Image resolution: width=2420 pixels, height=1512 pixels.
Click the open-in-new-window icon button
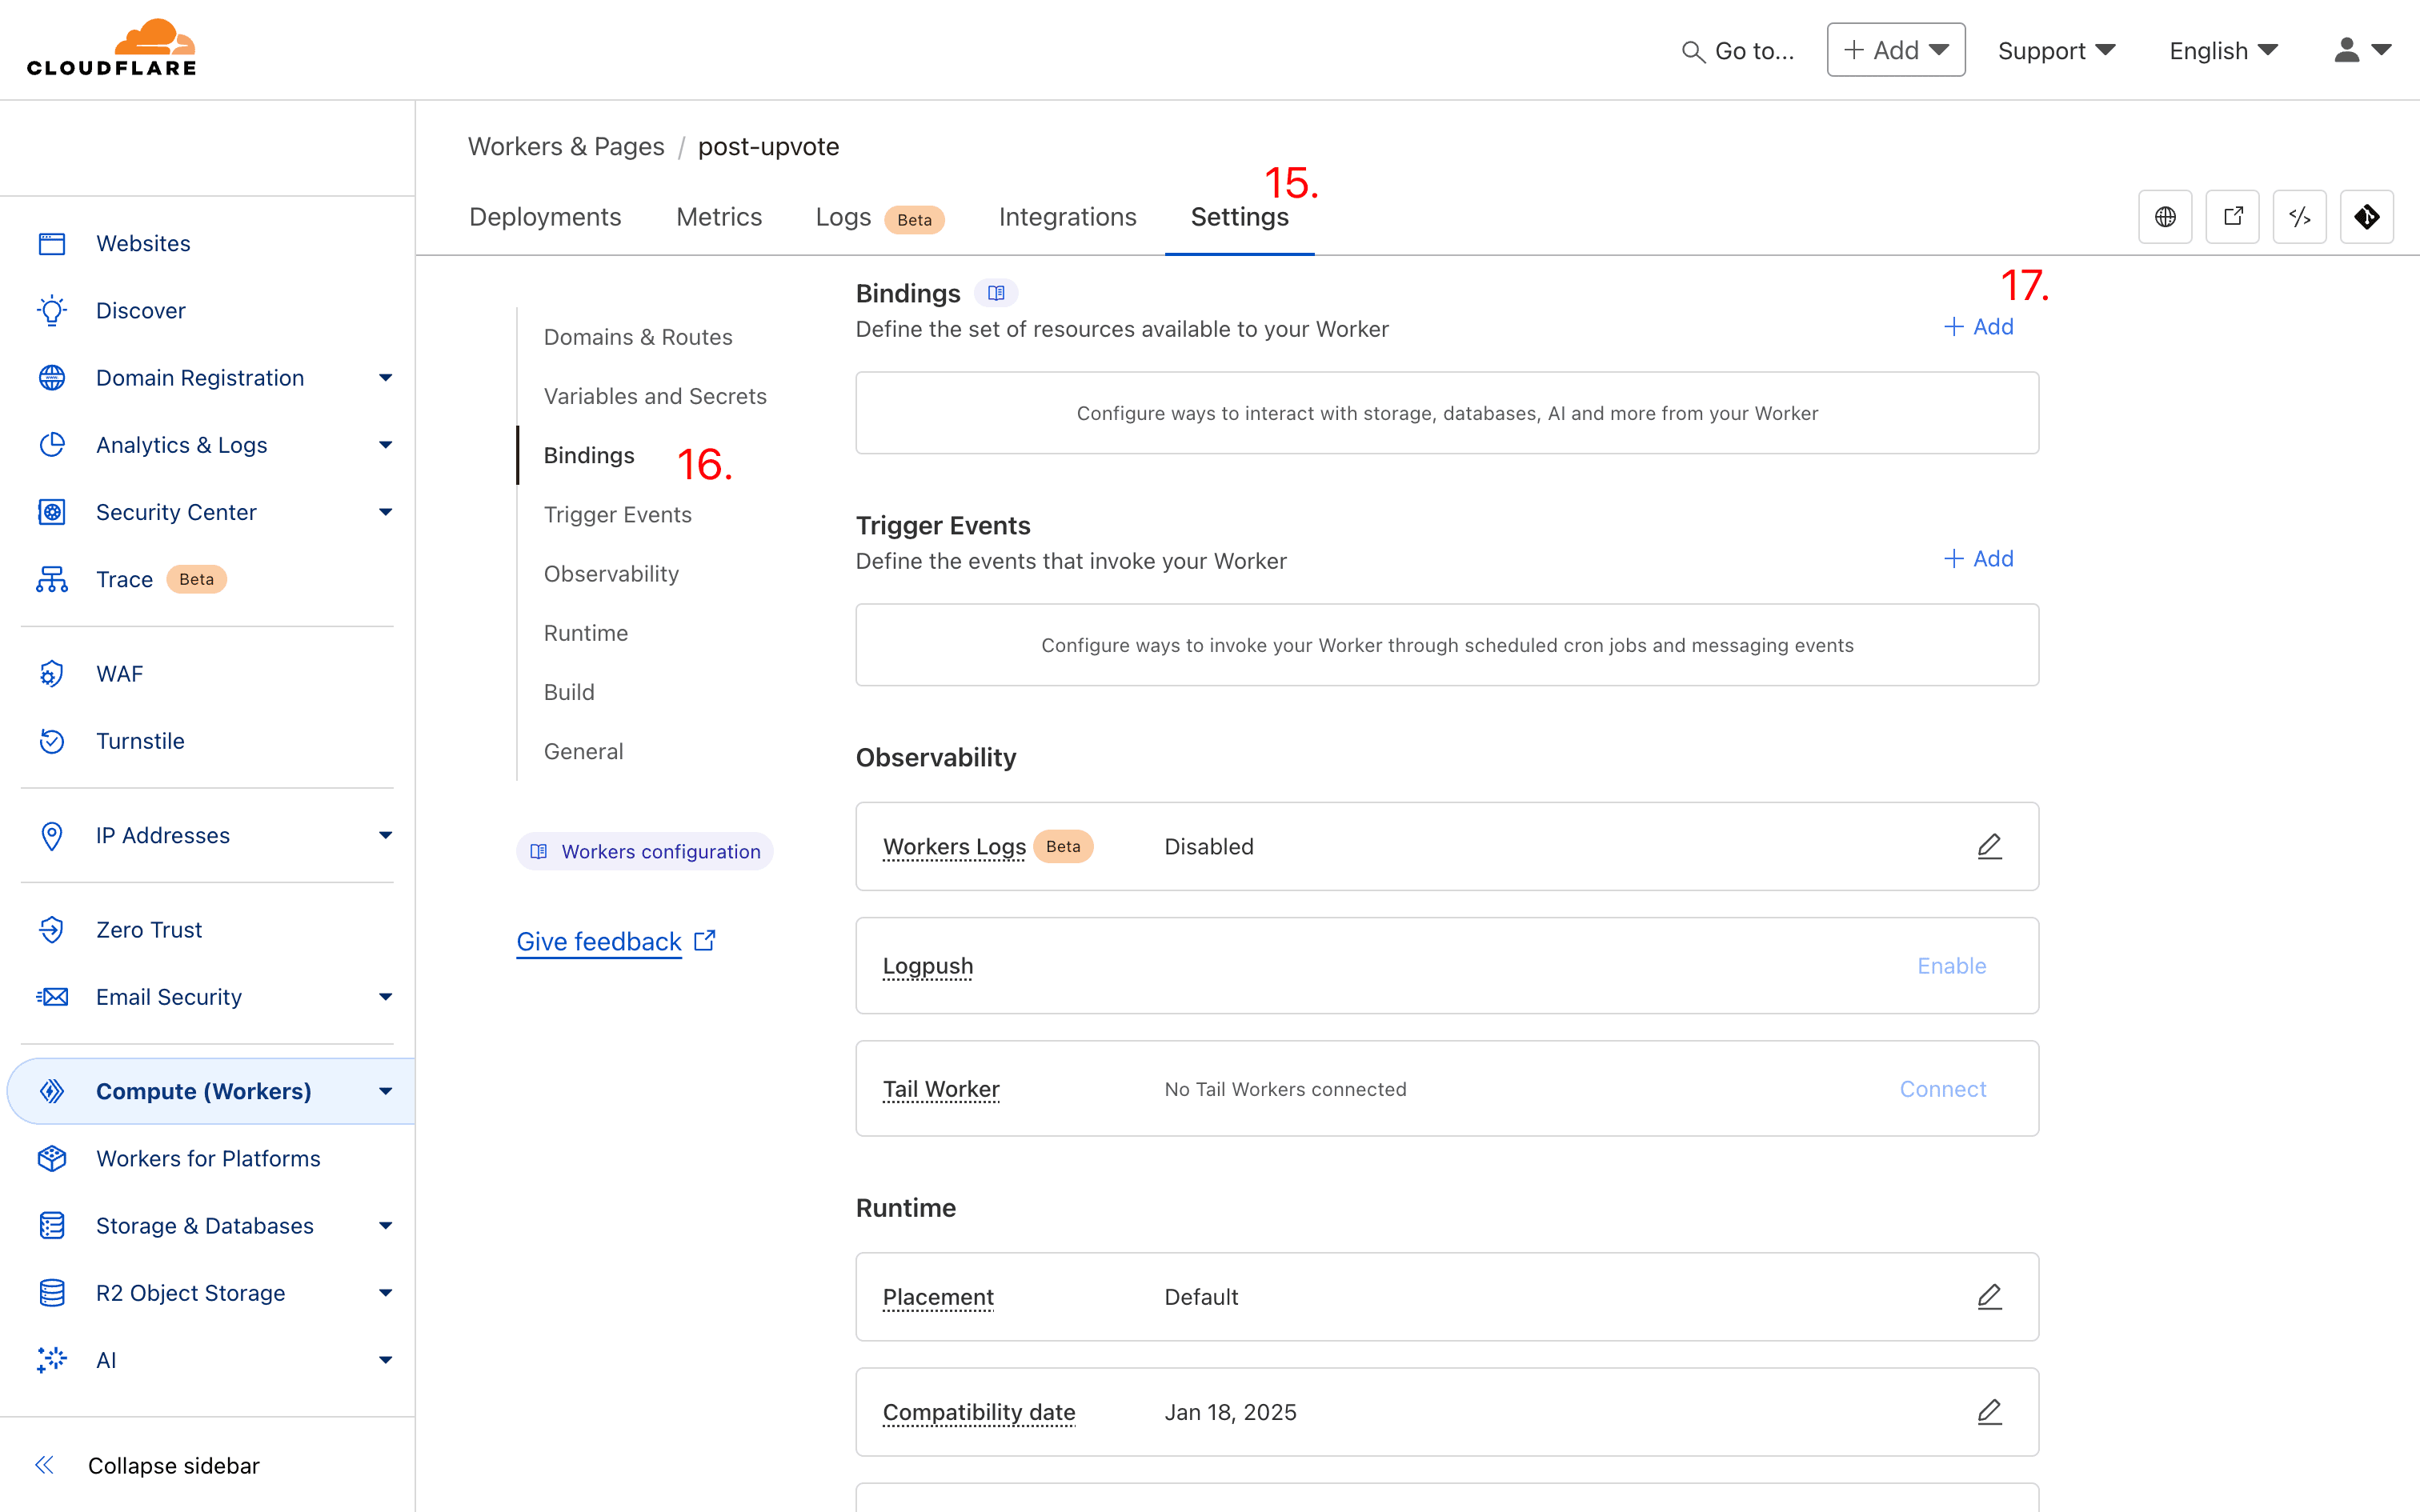[x=2232, y=216]
